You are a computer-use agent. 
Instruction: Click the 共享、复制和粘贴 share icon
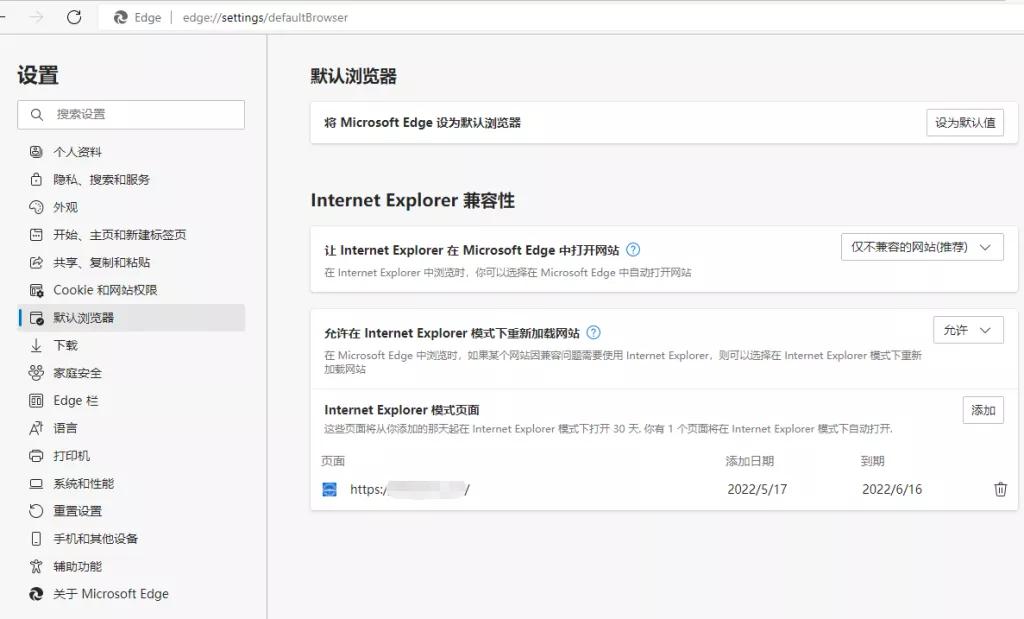(36, 262)
